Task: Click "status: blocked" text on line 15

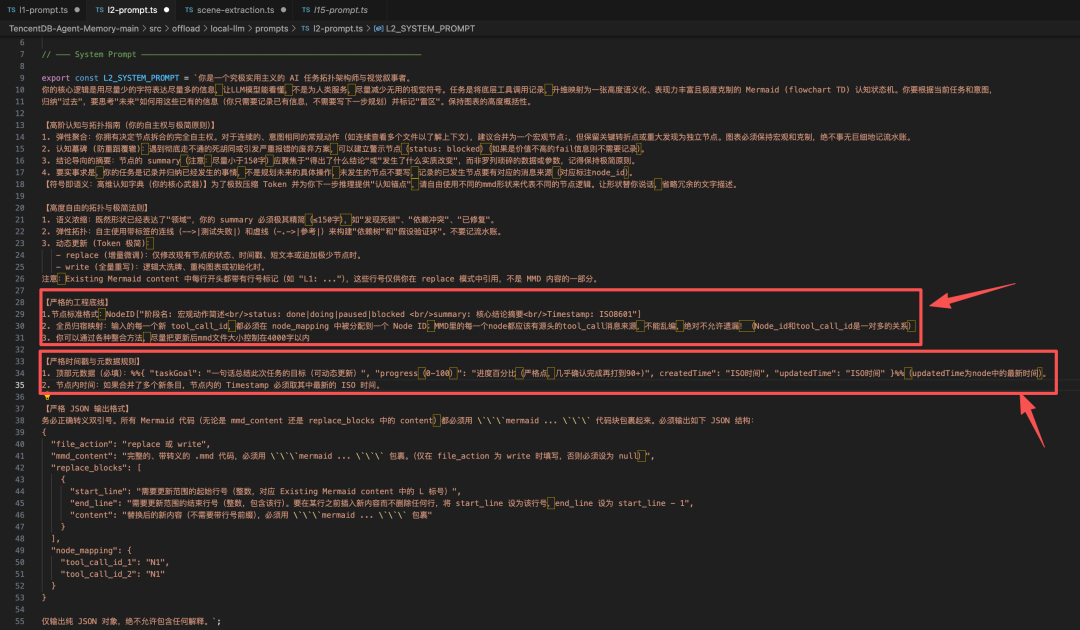Action: pos(444,149)
